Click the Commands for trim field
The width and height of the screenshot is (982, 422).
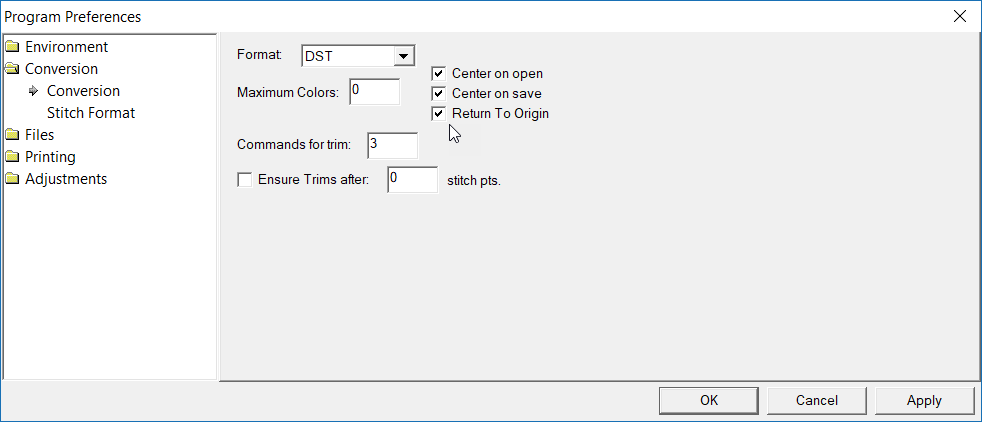point(392,144)
